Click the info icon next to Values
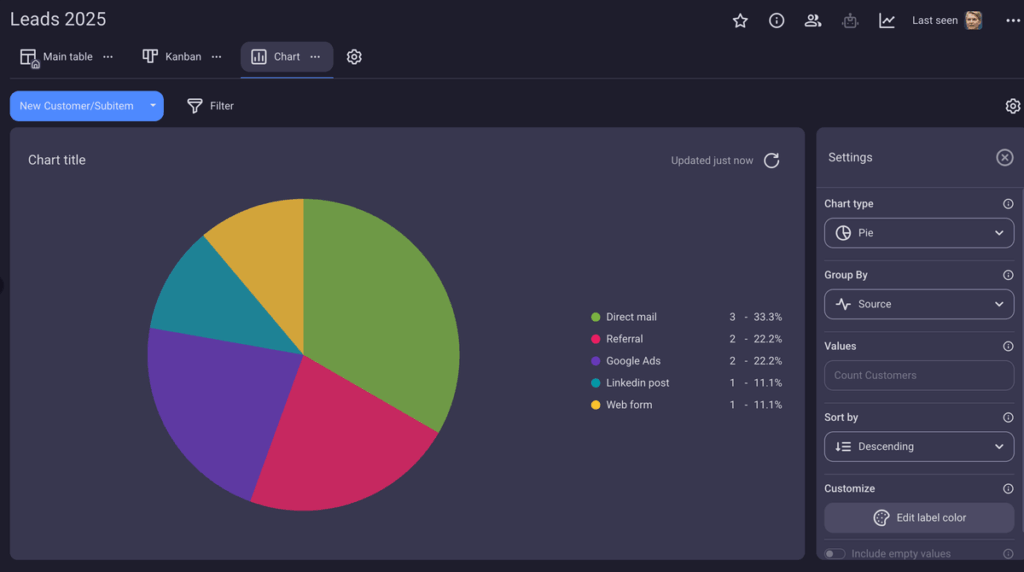Image resolution: width=1024 pixels, height=572 pixels. pos(1008,346)
